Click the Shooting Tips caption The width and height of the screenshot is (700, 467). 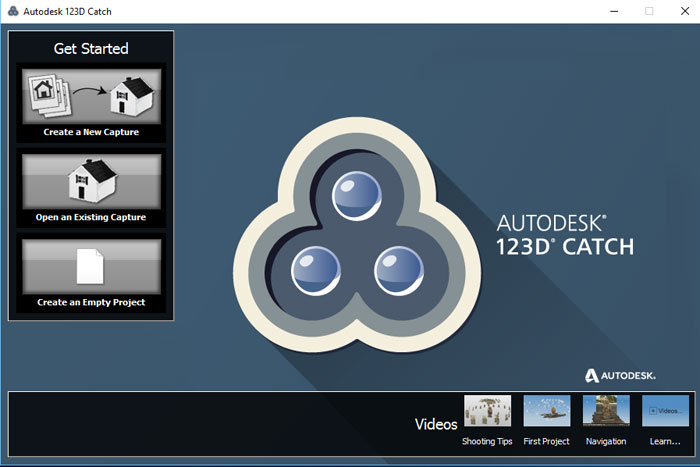pos(487,442)
